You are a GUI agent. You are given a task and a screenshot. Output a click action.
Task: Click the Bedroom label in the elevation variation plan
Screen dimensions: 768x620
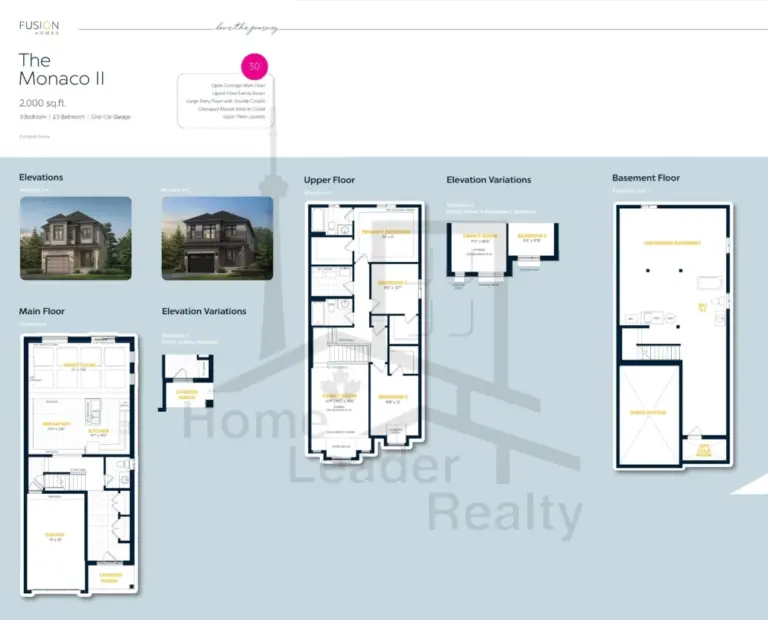[x=531, y=236]
